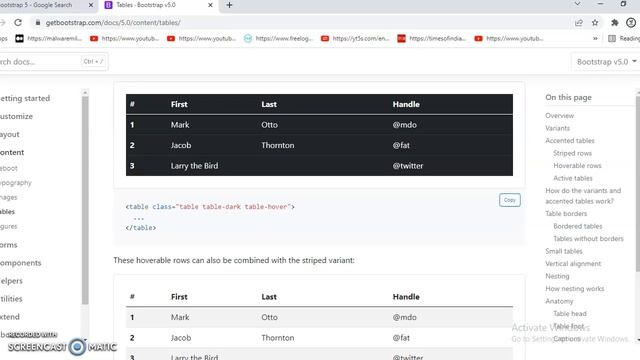Click @fat in the striped table
640x360 pixels.
(401, 338)
